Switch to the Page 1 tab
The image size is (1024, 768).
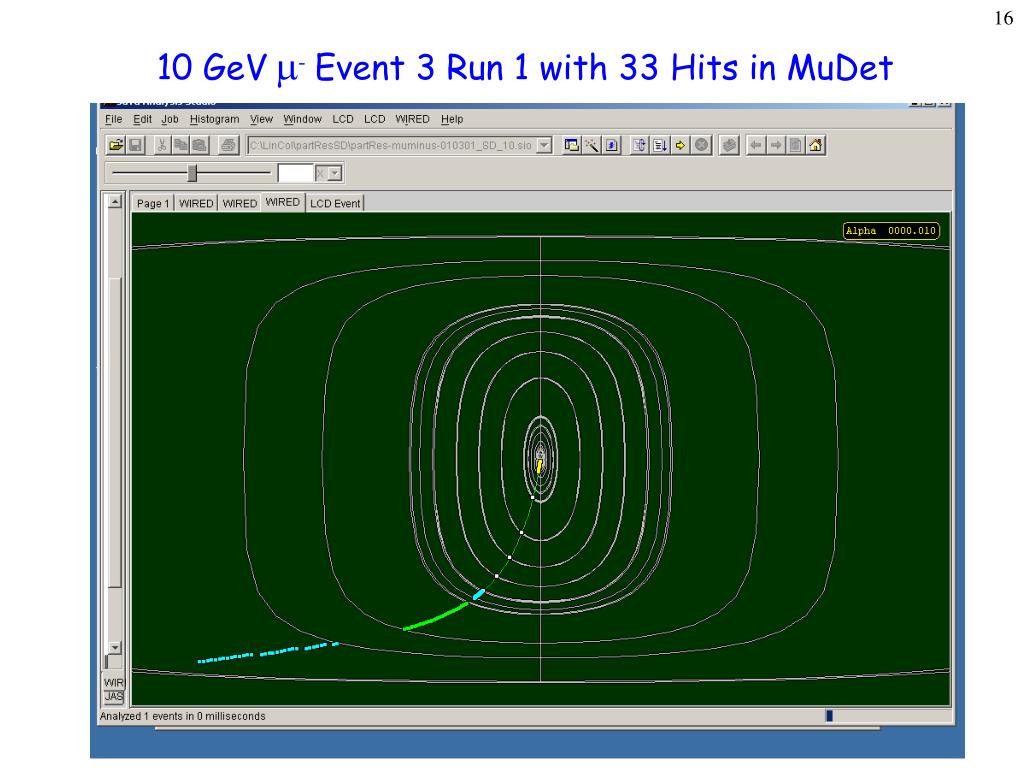tap(153, 203)
